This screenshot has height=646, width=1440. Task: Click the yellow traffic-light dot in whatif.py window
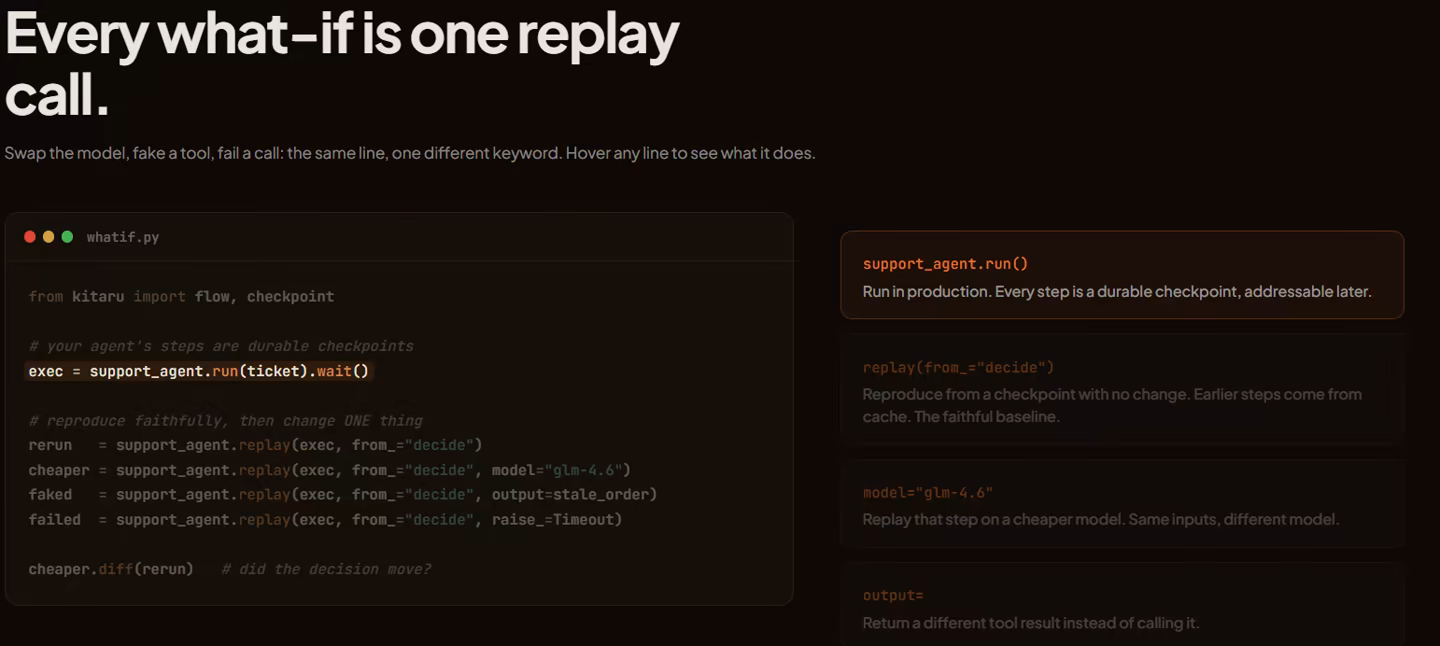(x=48, y=237)
